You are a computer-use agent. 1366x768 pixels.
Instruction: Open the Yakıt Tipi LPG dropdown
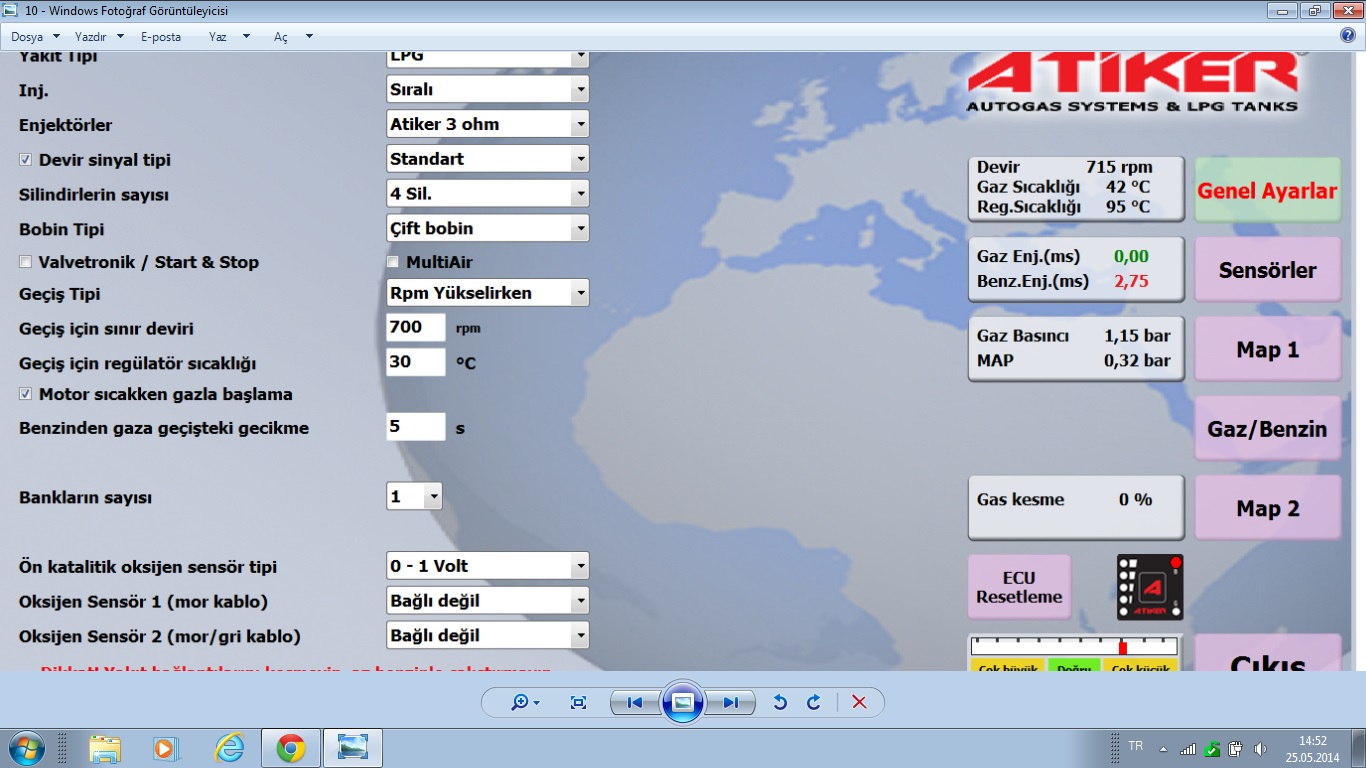click(488, 58)
